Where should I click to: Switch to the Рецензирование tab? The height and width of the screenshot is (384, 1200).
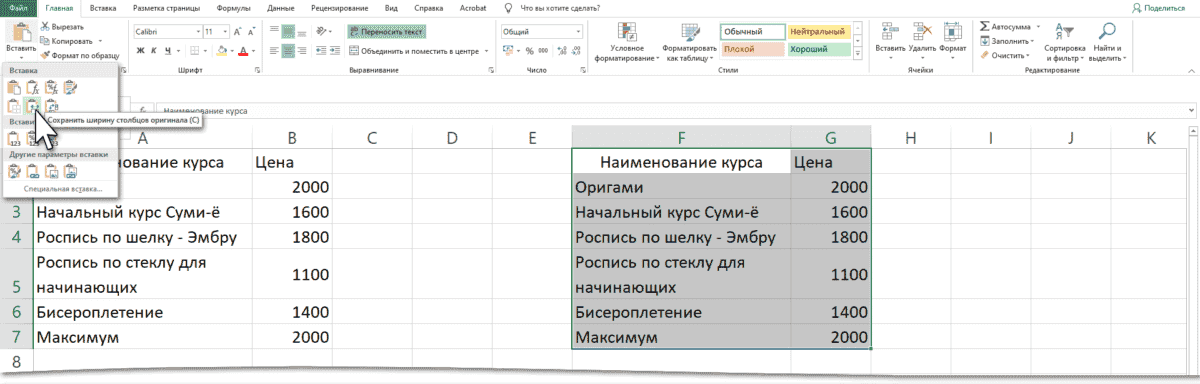pyautogui.click(x=339, y=7)
